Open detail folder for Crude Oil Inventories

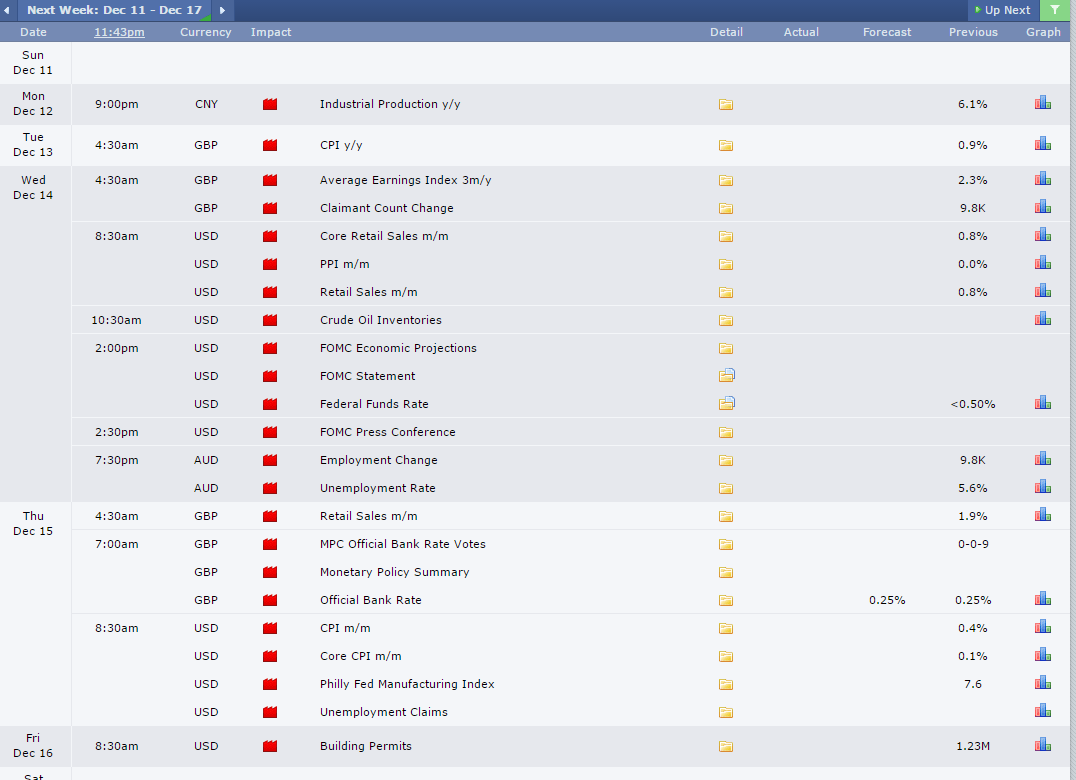[726, 320]
